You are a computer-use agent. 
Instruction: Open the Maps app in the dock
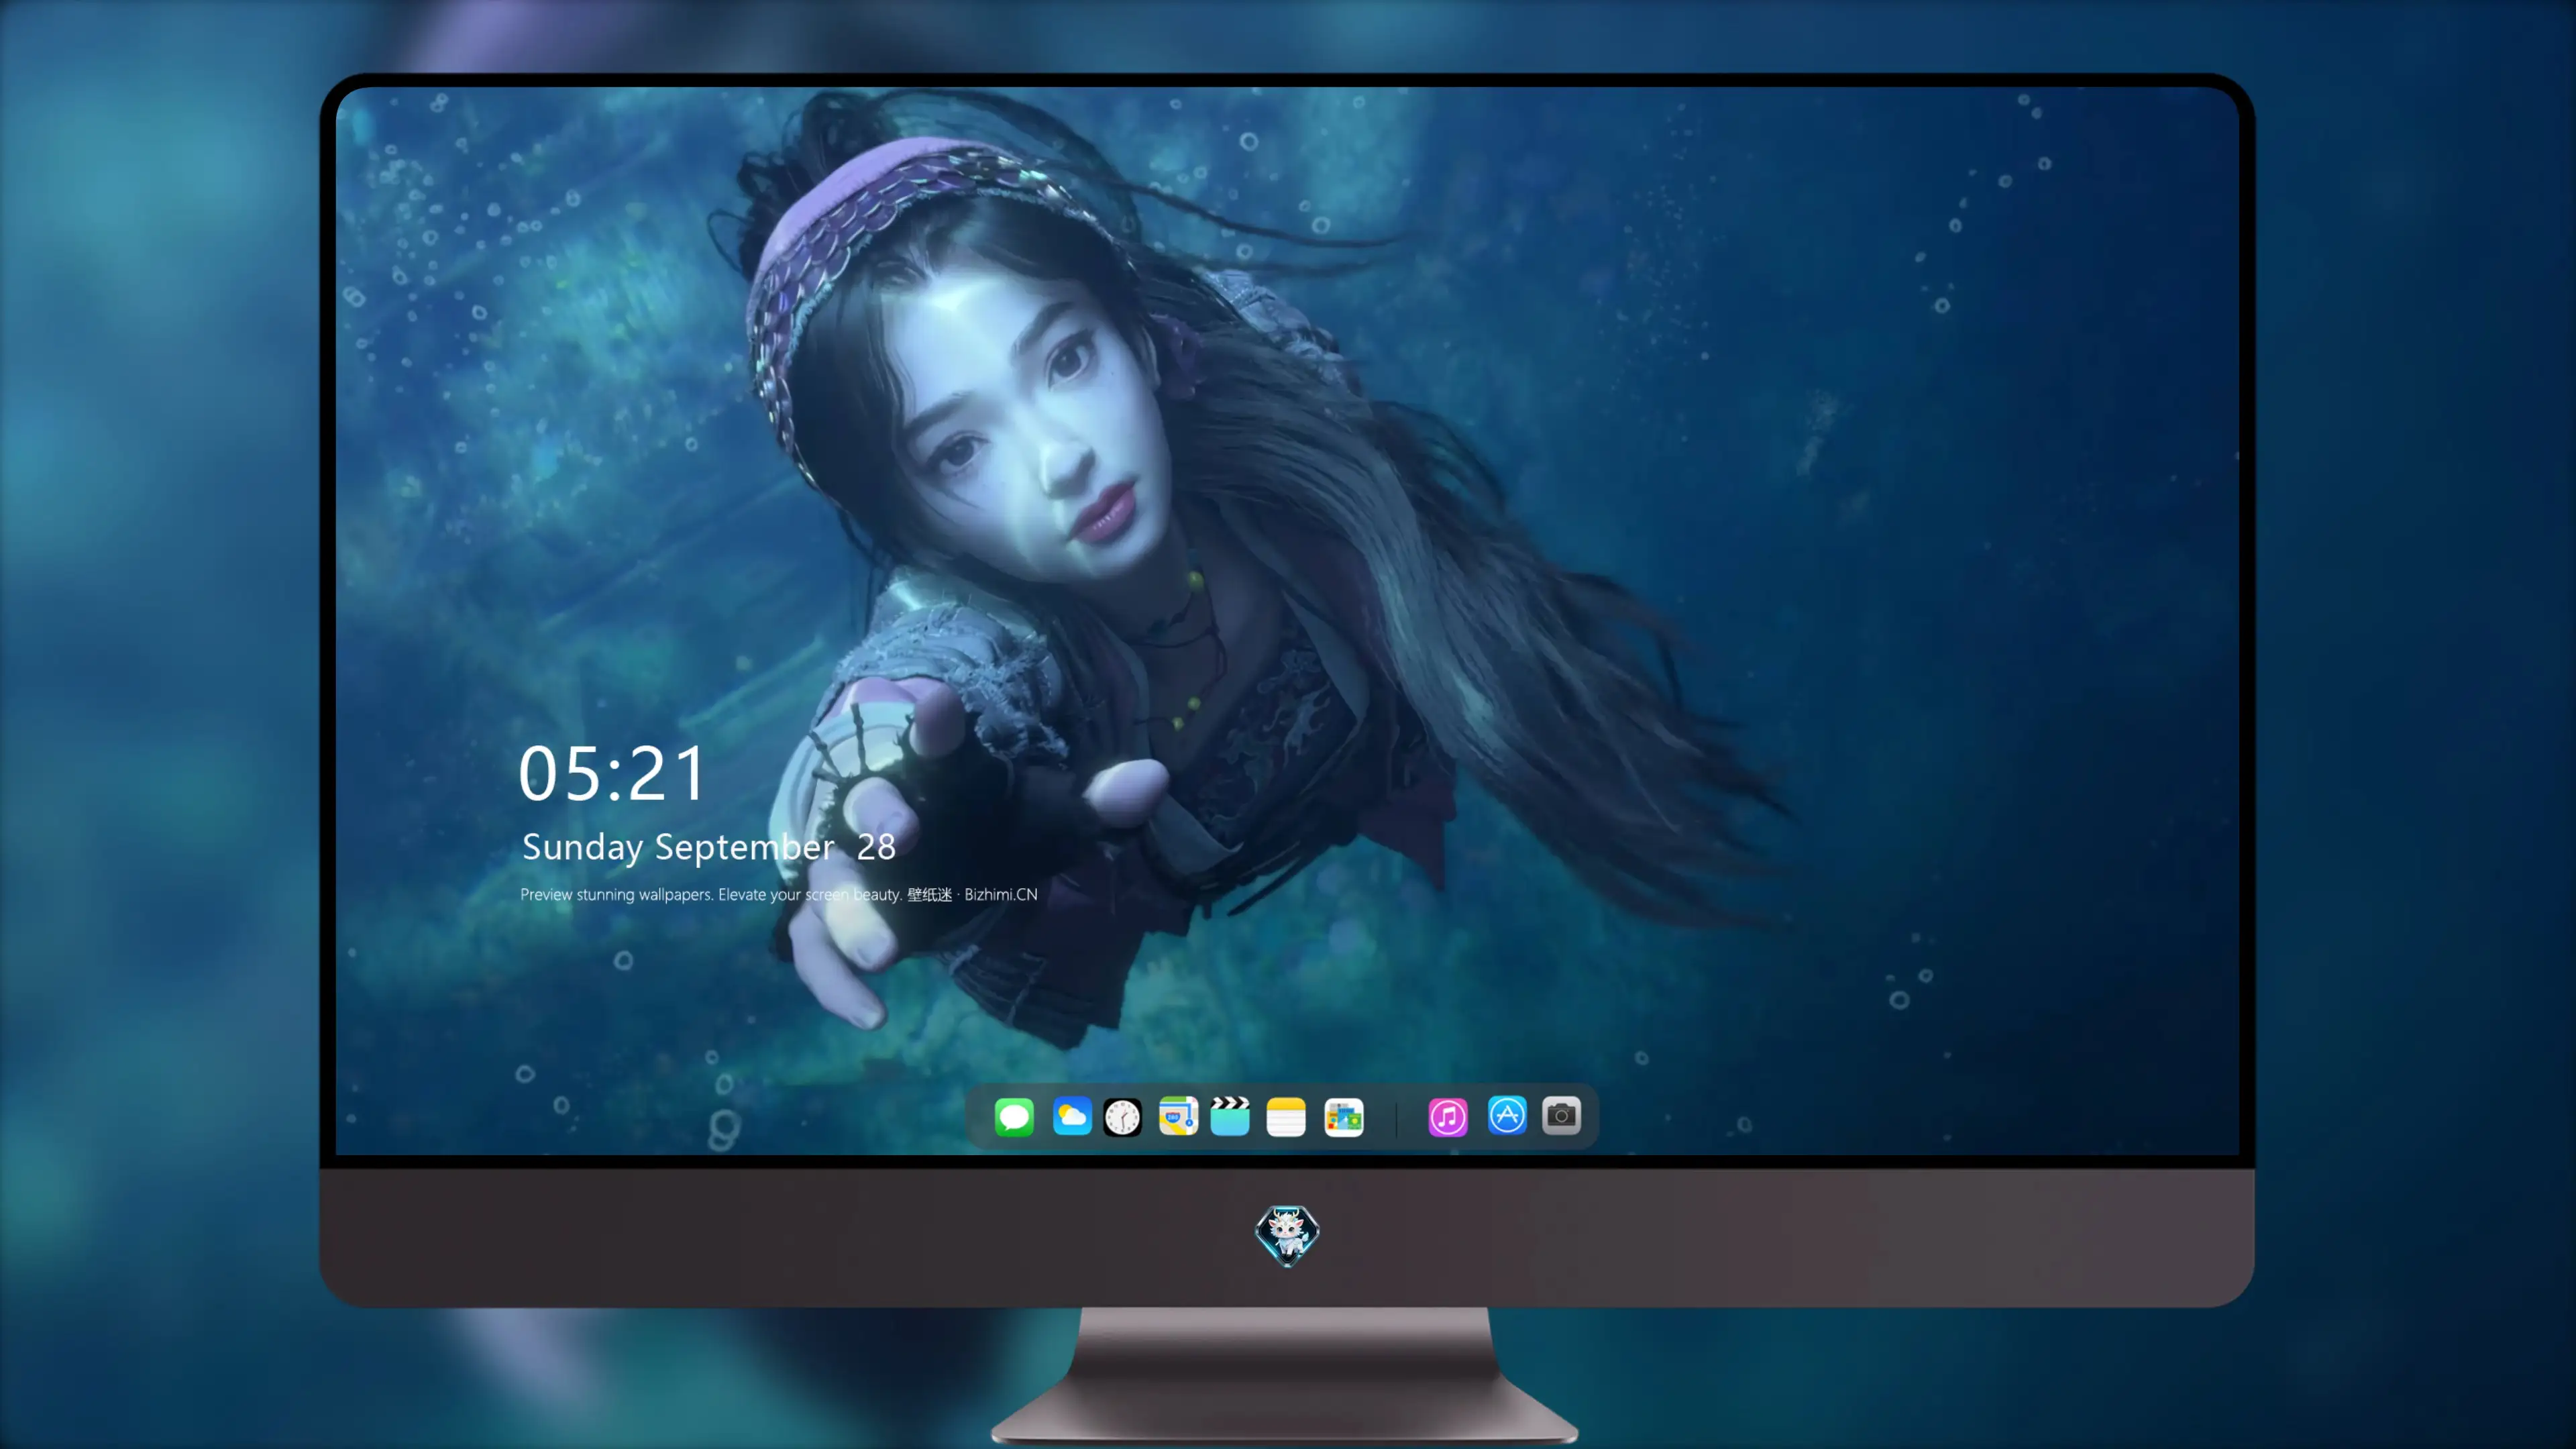pyautogui.click(x=1178, y=1116)
